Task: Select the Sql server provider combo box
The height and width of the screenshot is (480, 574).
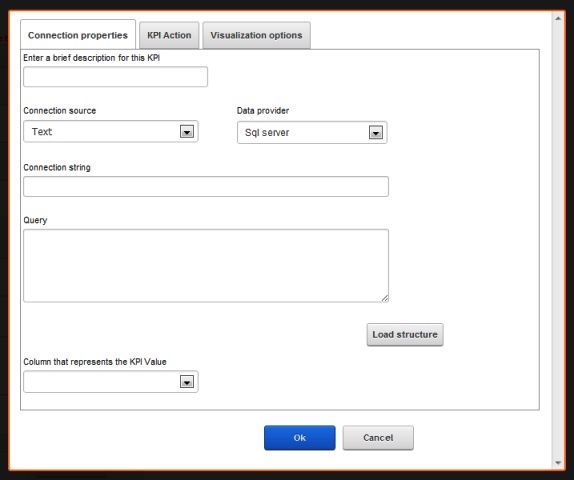Action: pyautogui.click(x=312, y=133)
